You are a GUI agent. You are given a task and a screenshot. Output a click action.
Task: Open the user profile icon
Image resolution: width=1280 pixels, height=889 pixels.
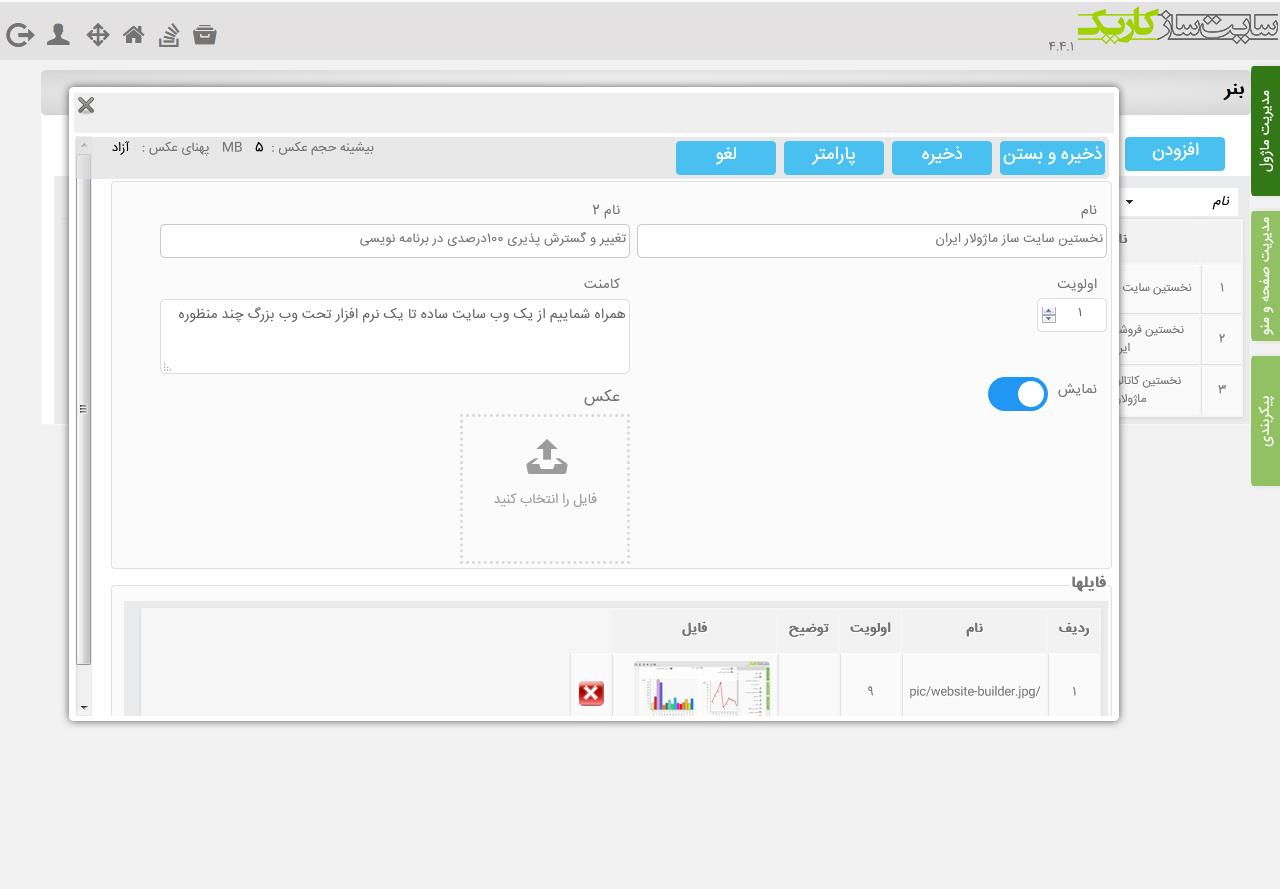pyautogui.click(x=58, y=35)
